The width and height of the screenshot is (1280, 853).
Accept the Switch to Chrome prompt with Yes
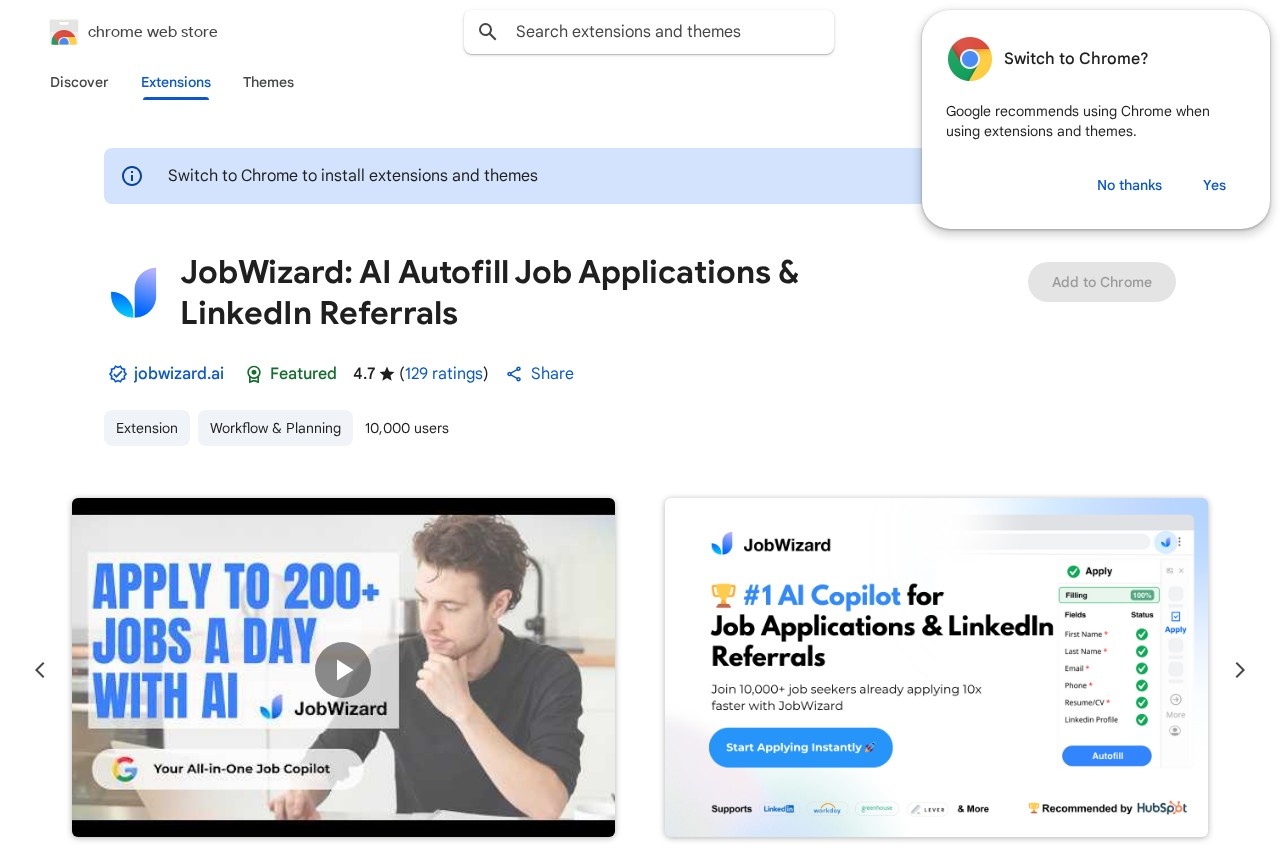(x=1214, y=185)
